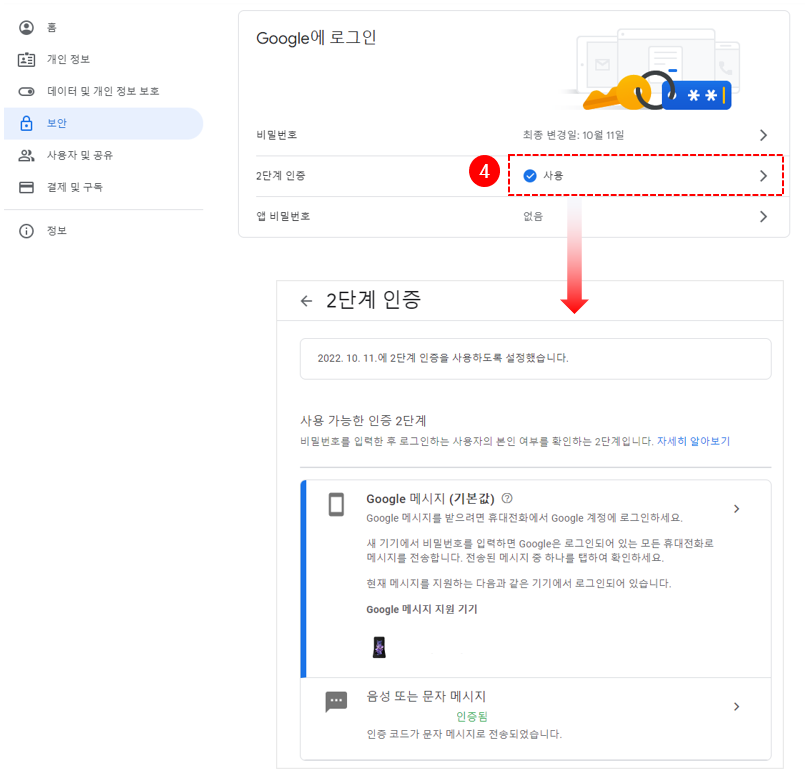Click the 사용 status text

pos(553,176)
